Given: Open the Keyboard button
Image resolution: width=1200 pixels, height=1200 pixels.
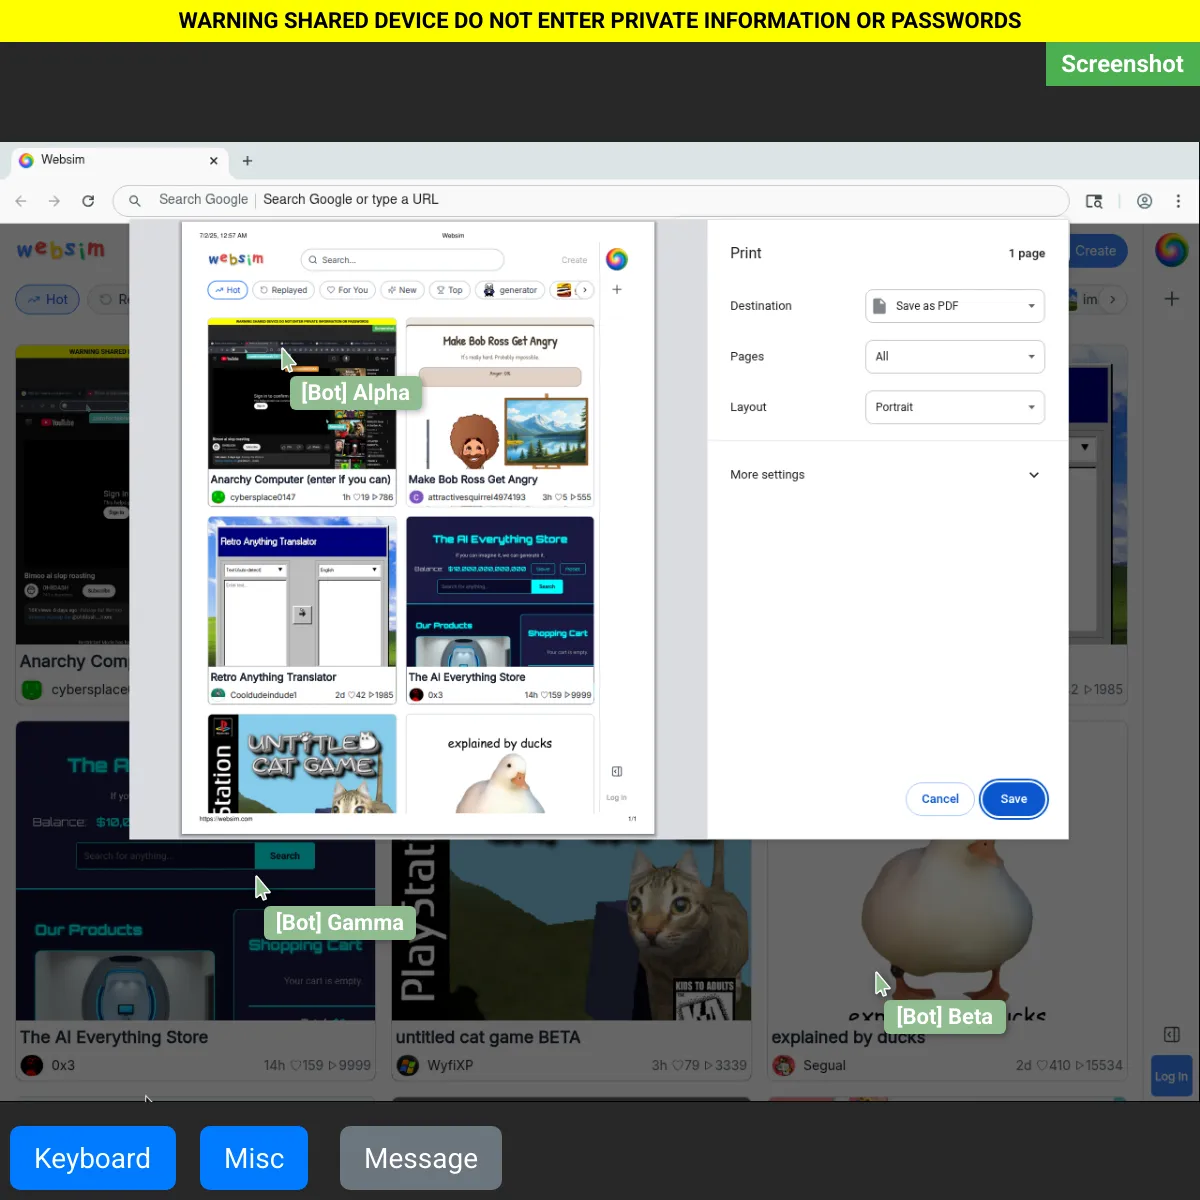Looking at the screenshot, I should coord(93,1158).
